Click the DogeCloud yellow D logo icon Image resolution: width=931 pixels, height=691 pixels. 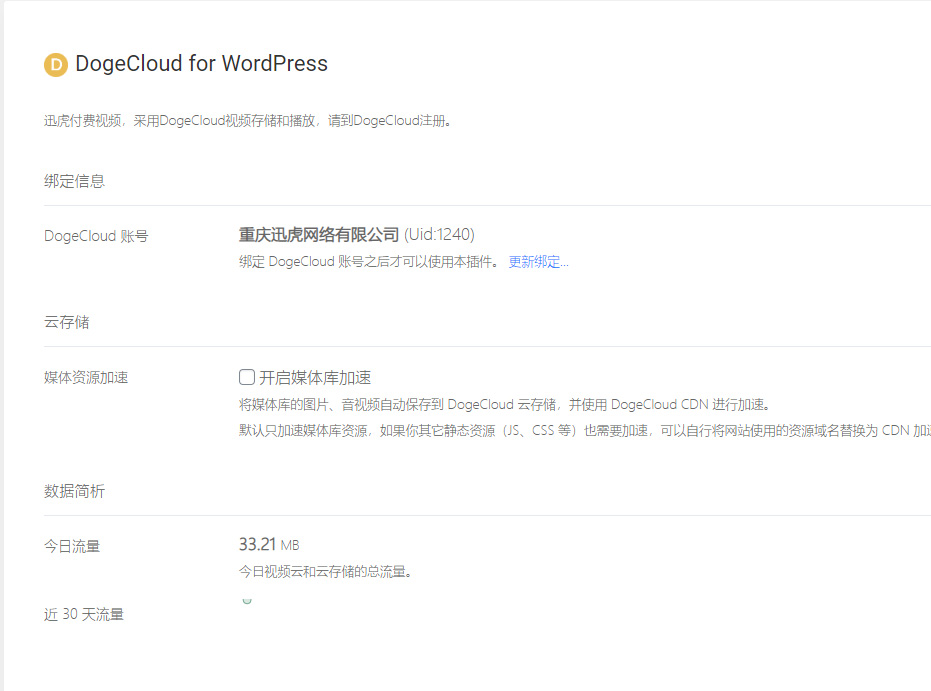56,65
